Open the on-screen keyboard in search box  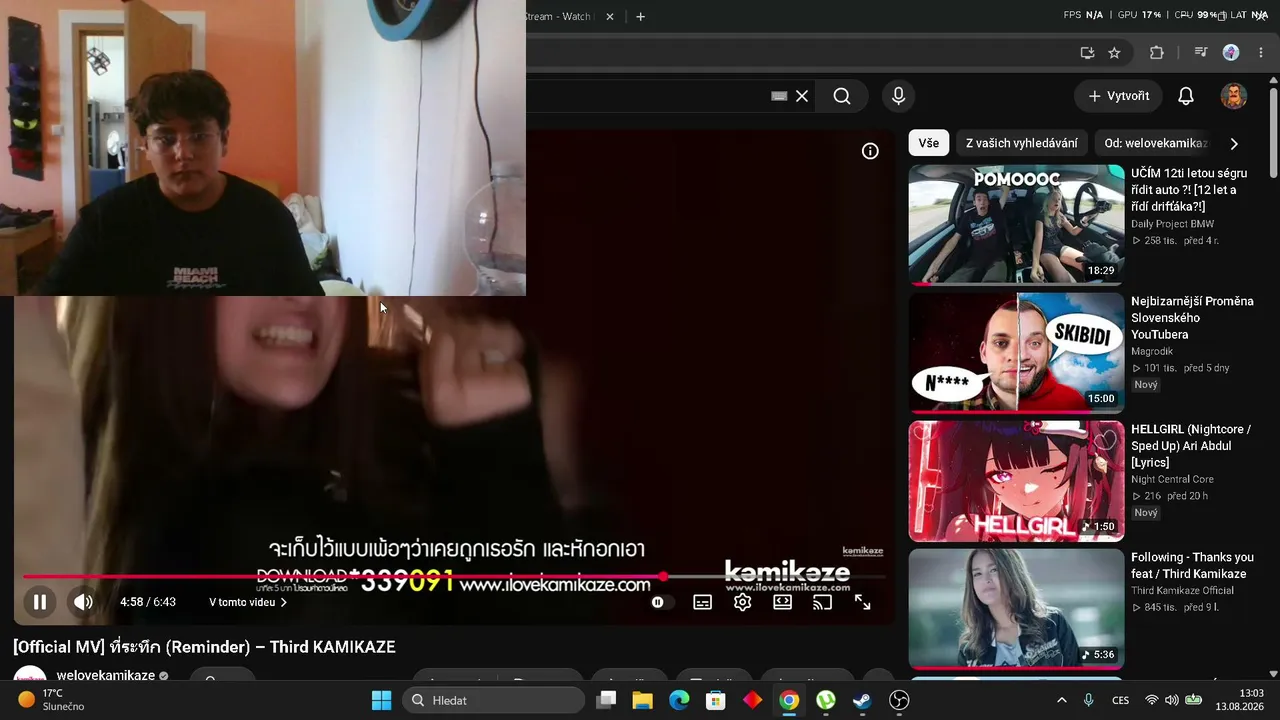(x=779, y=96)
